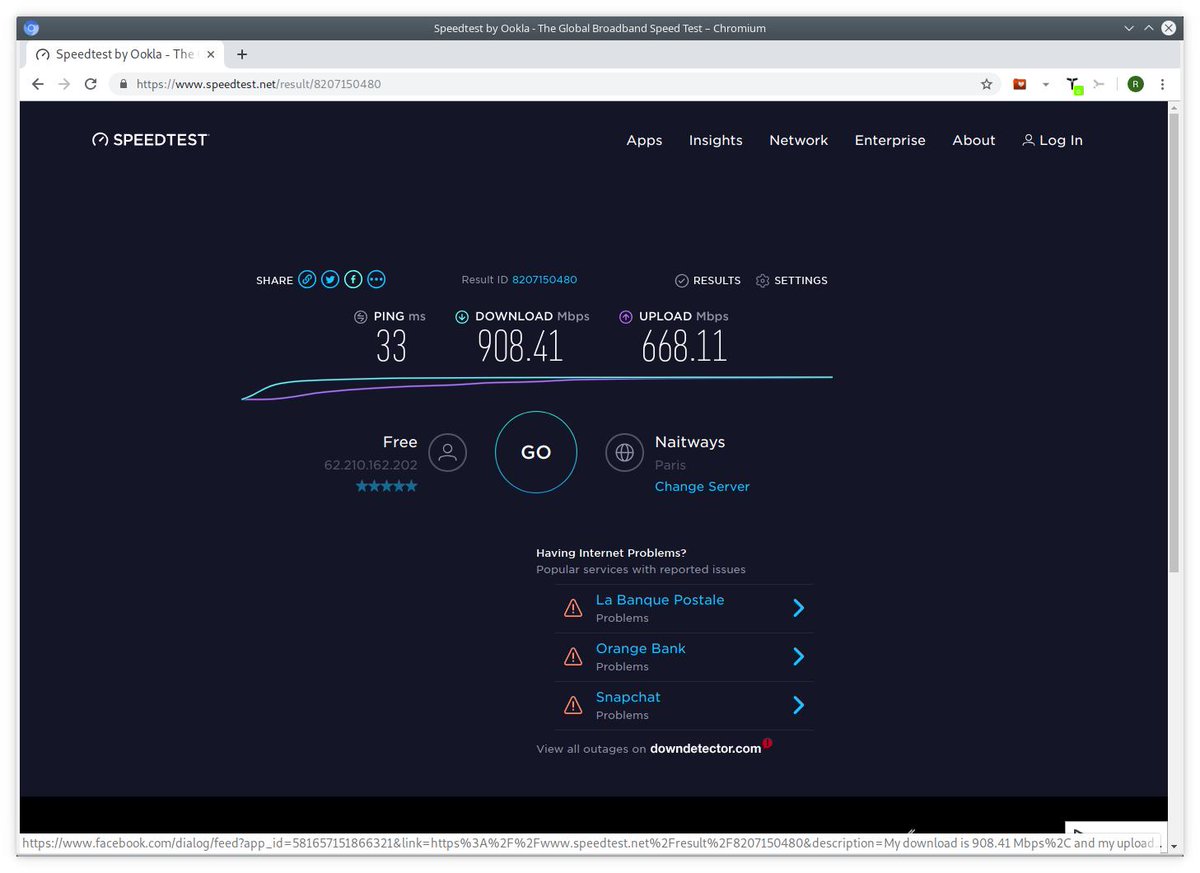The height and width of the screenshot is (873, 1200).
Task: Reload the page
Action: click(90, 84)
